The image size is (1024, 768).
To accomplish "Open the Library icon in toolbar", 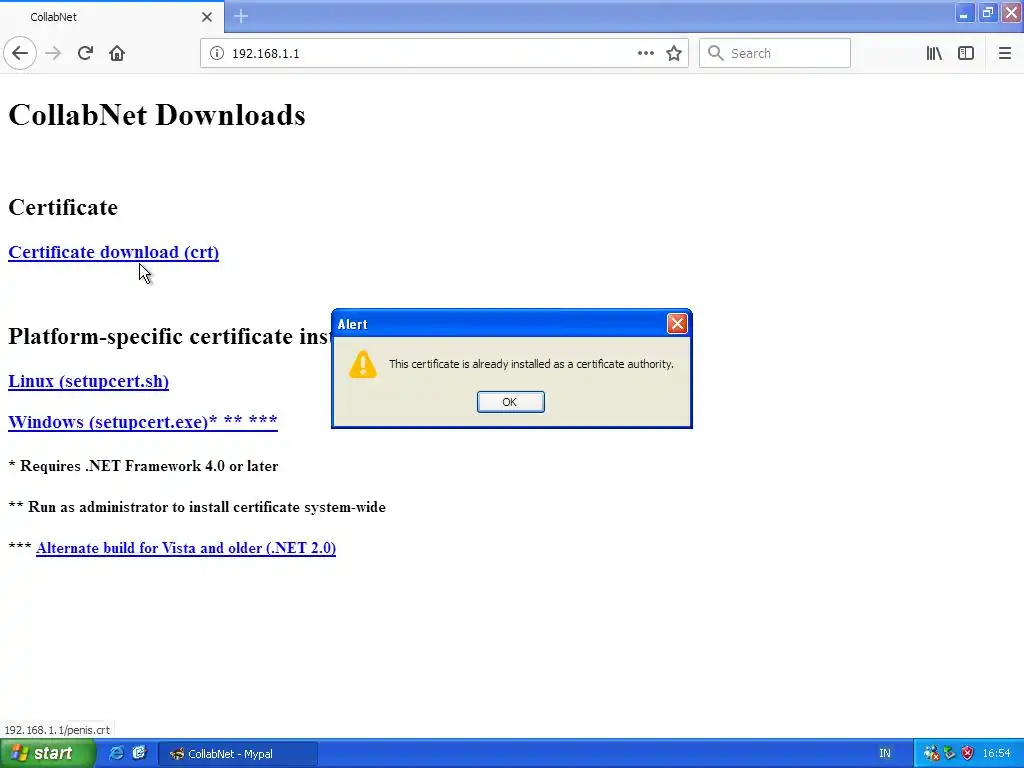I will (x=934, y=54).
